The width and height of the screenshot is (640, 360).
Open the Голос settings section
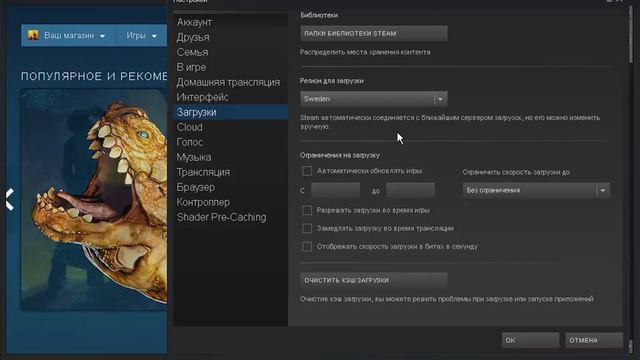(230, 142)
